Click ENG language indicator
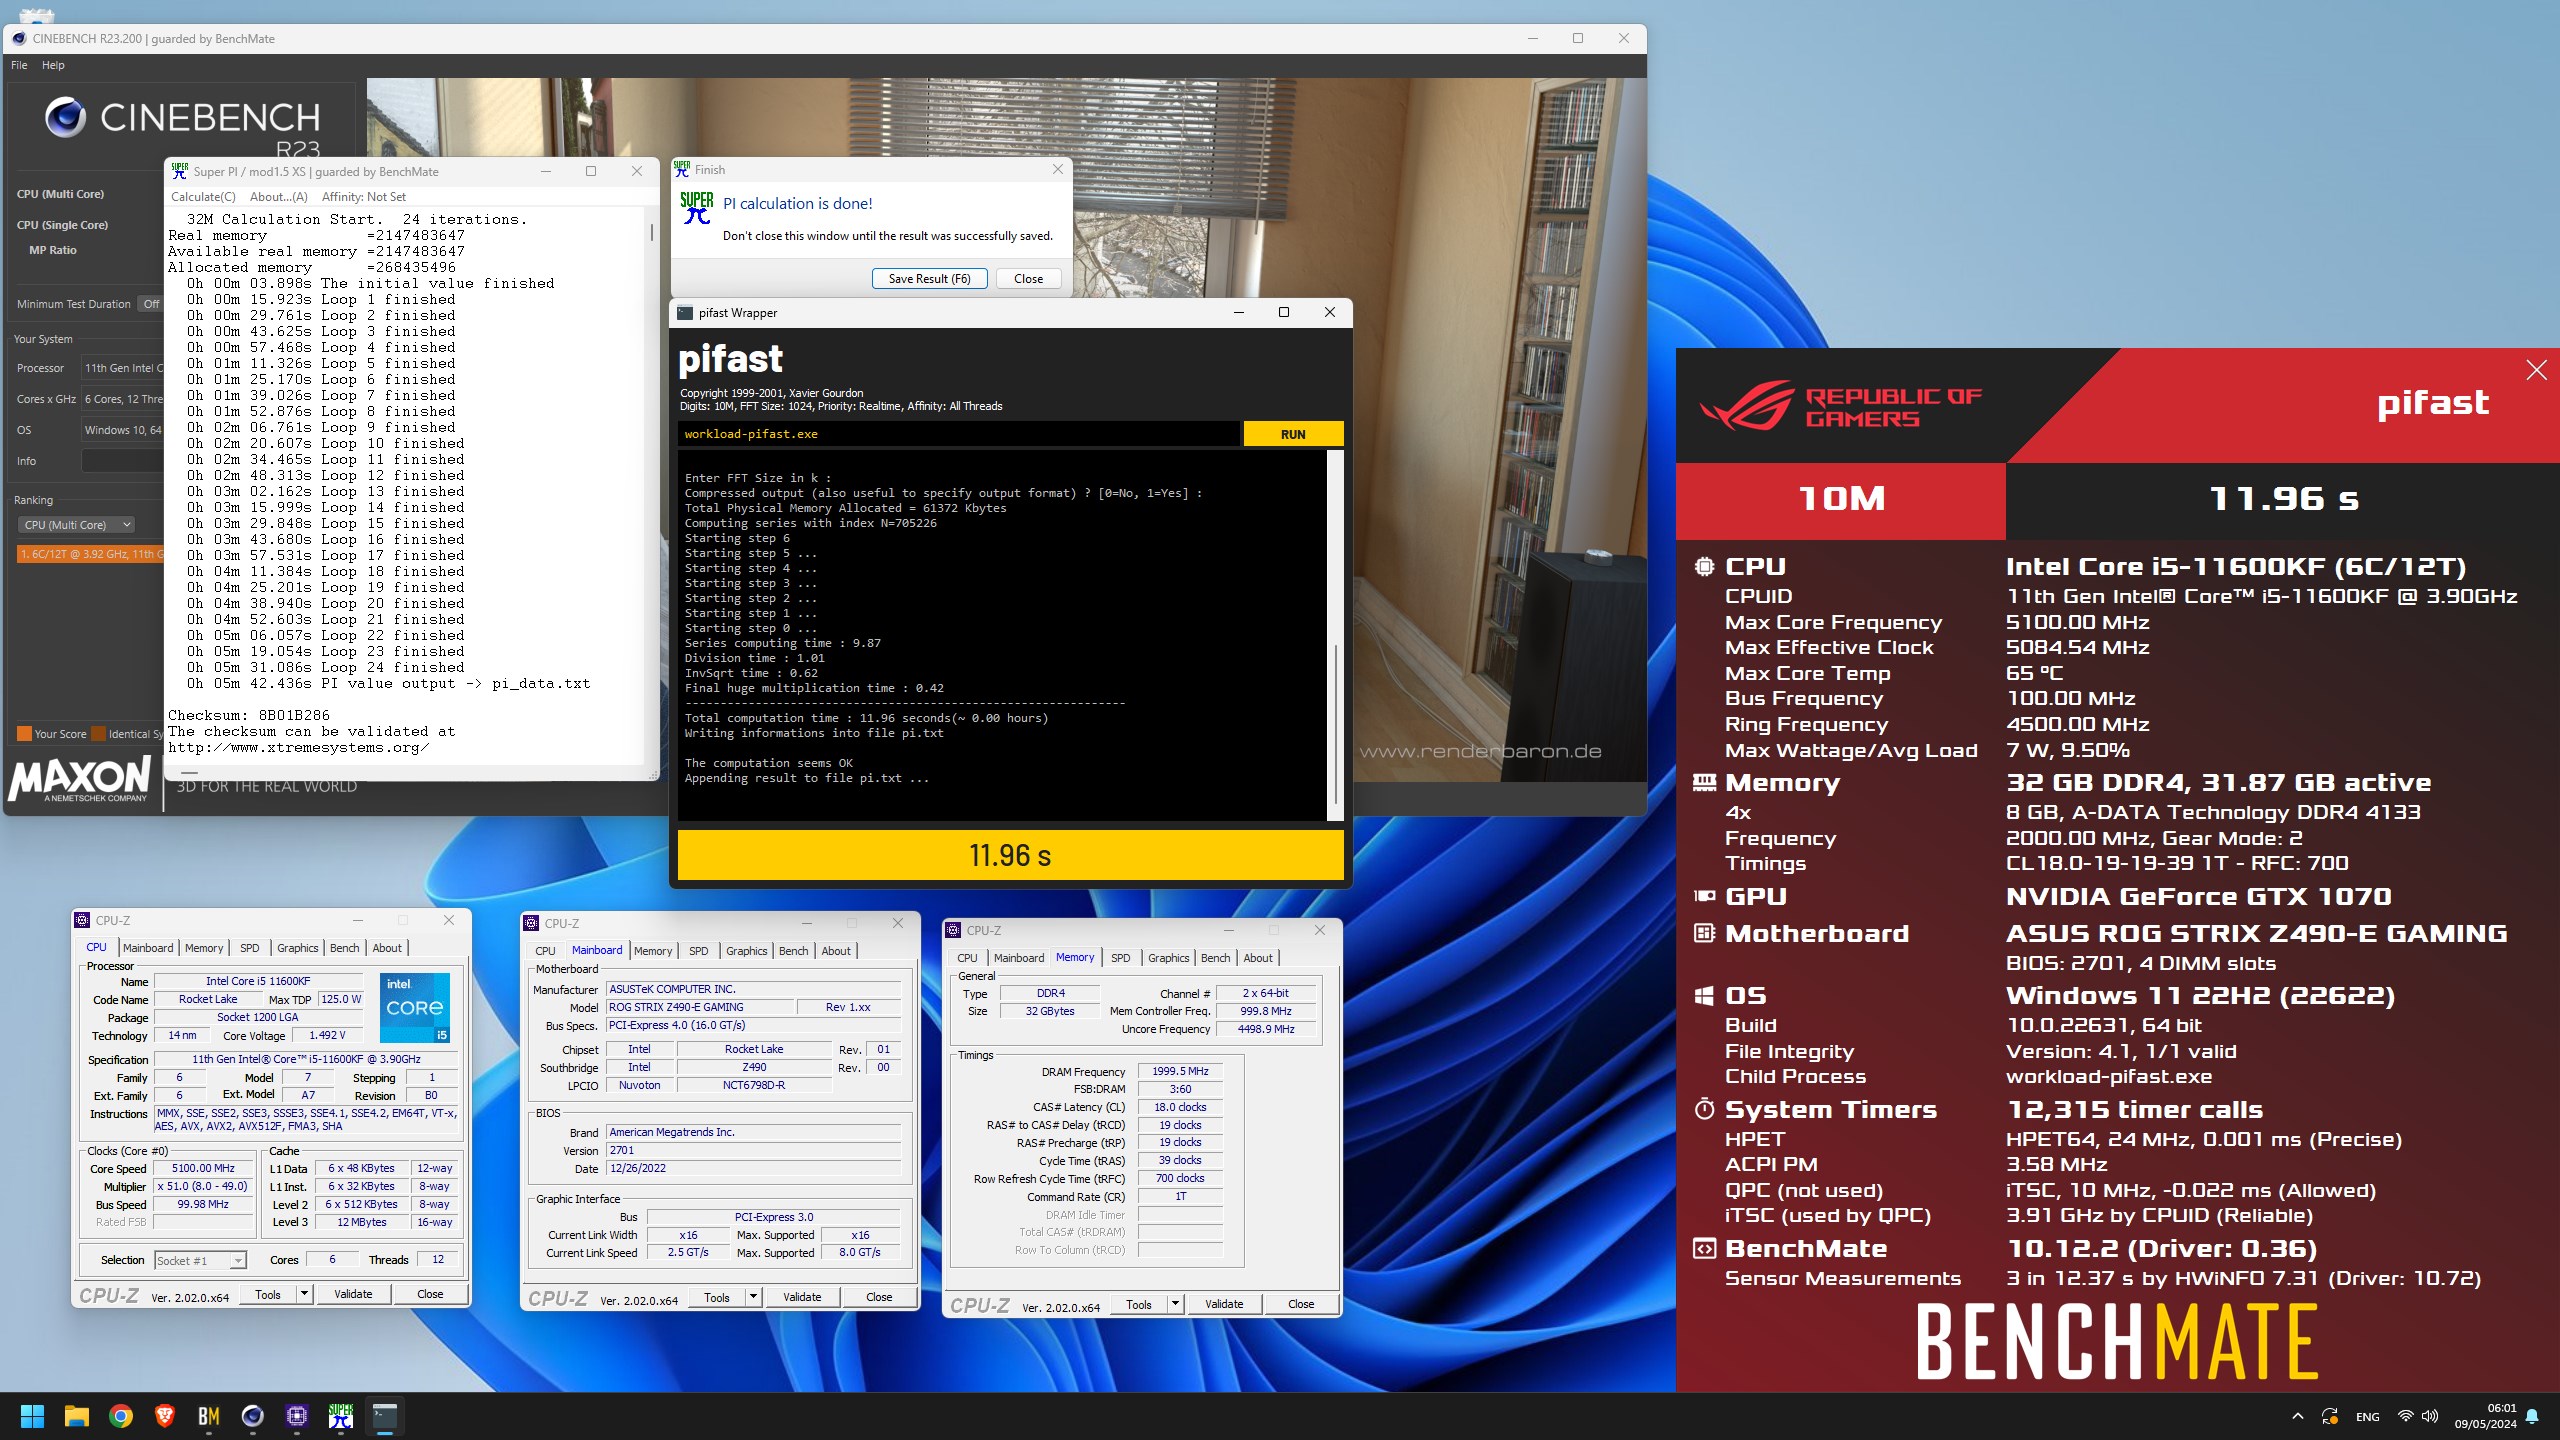Screen dimensions: 2560x1440 pos(2367,1417)
